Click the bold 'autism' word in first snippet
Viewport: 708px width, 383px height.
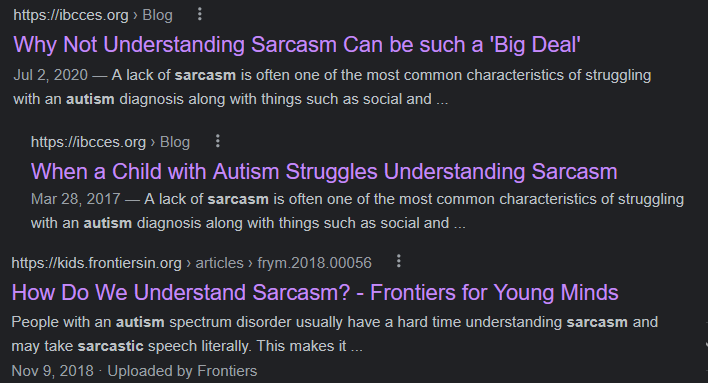90,99
